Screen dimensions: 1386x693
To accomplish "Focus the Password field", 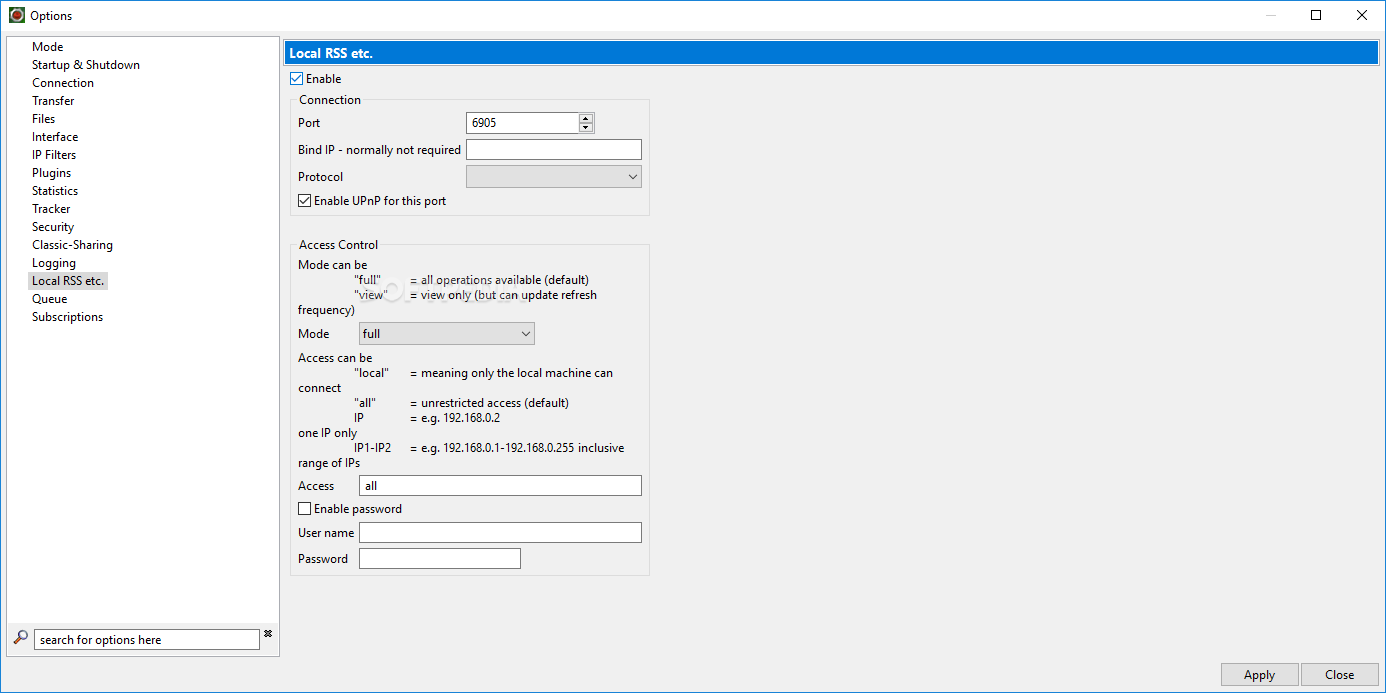I will tap(440, 559).
